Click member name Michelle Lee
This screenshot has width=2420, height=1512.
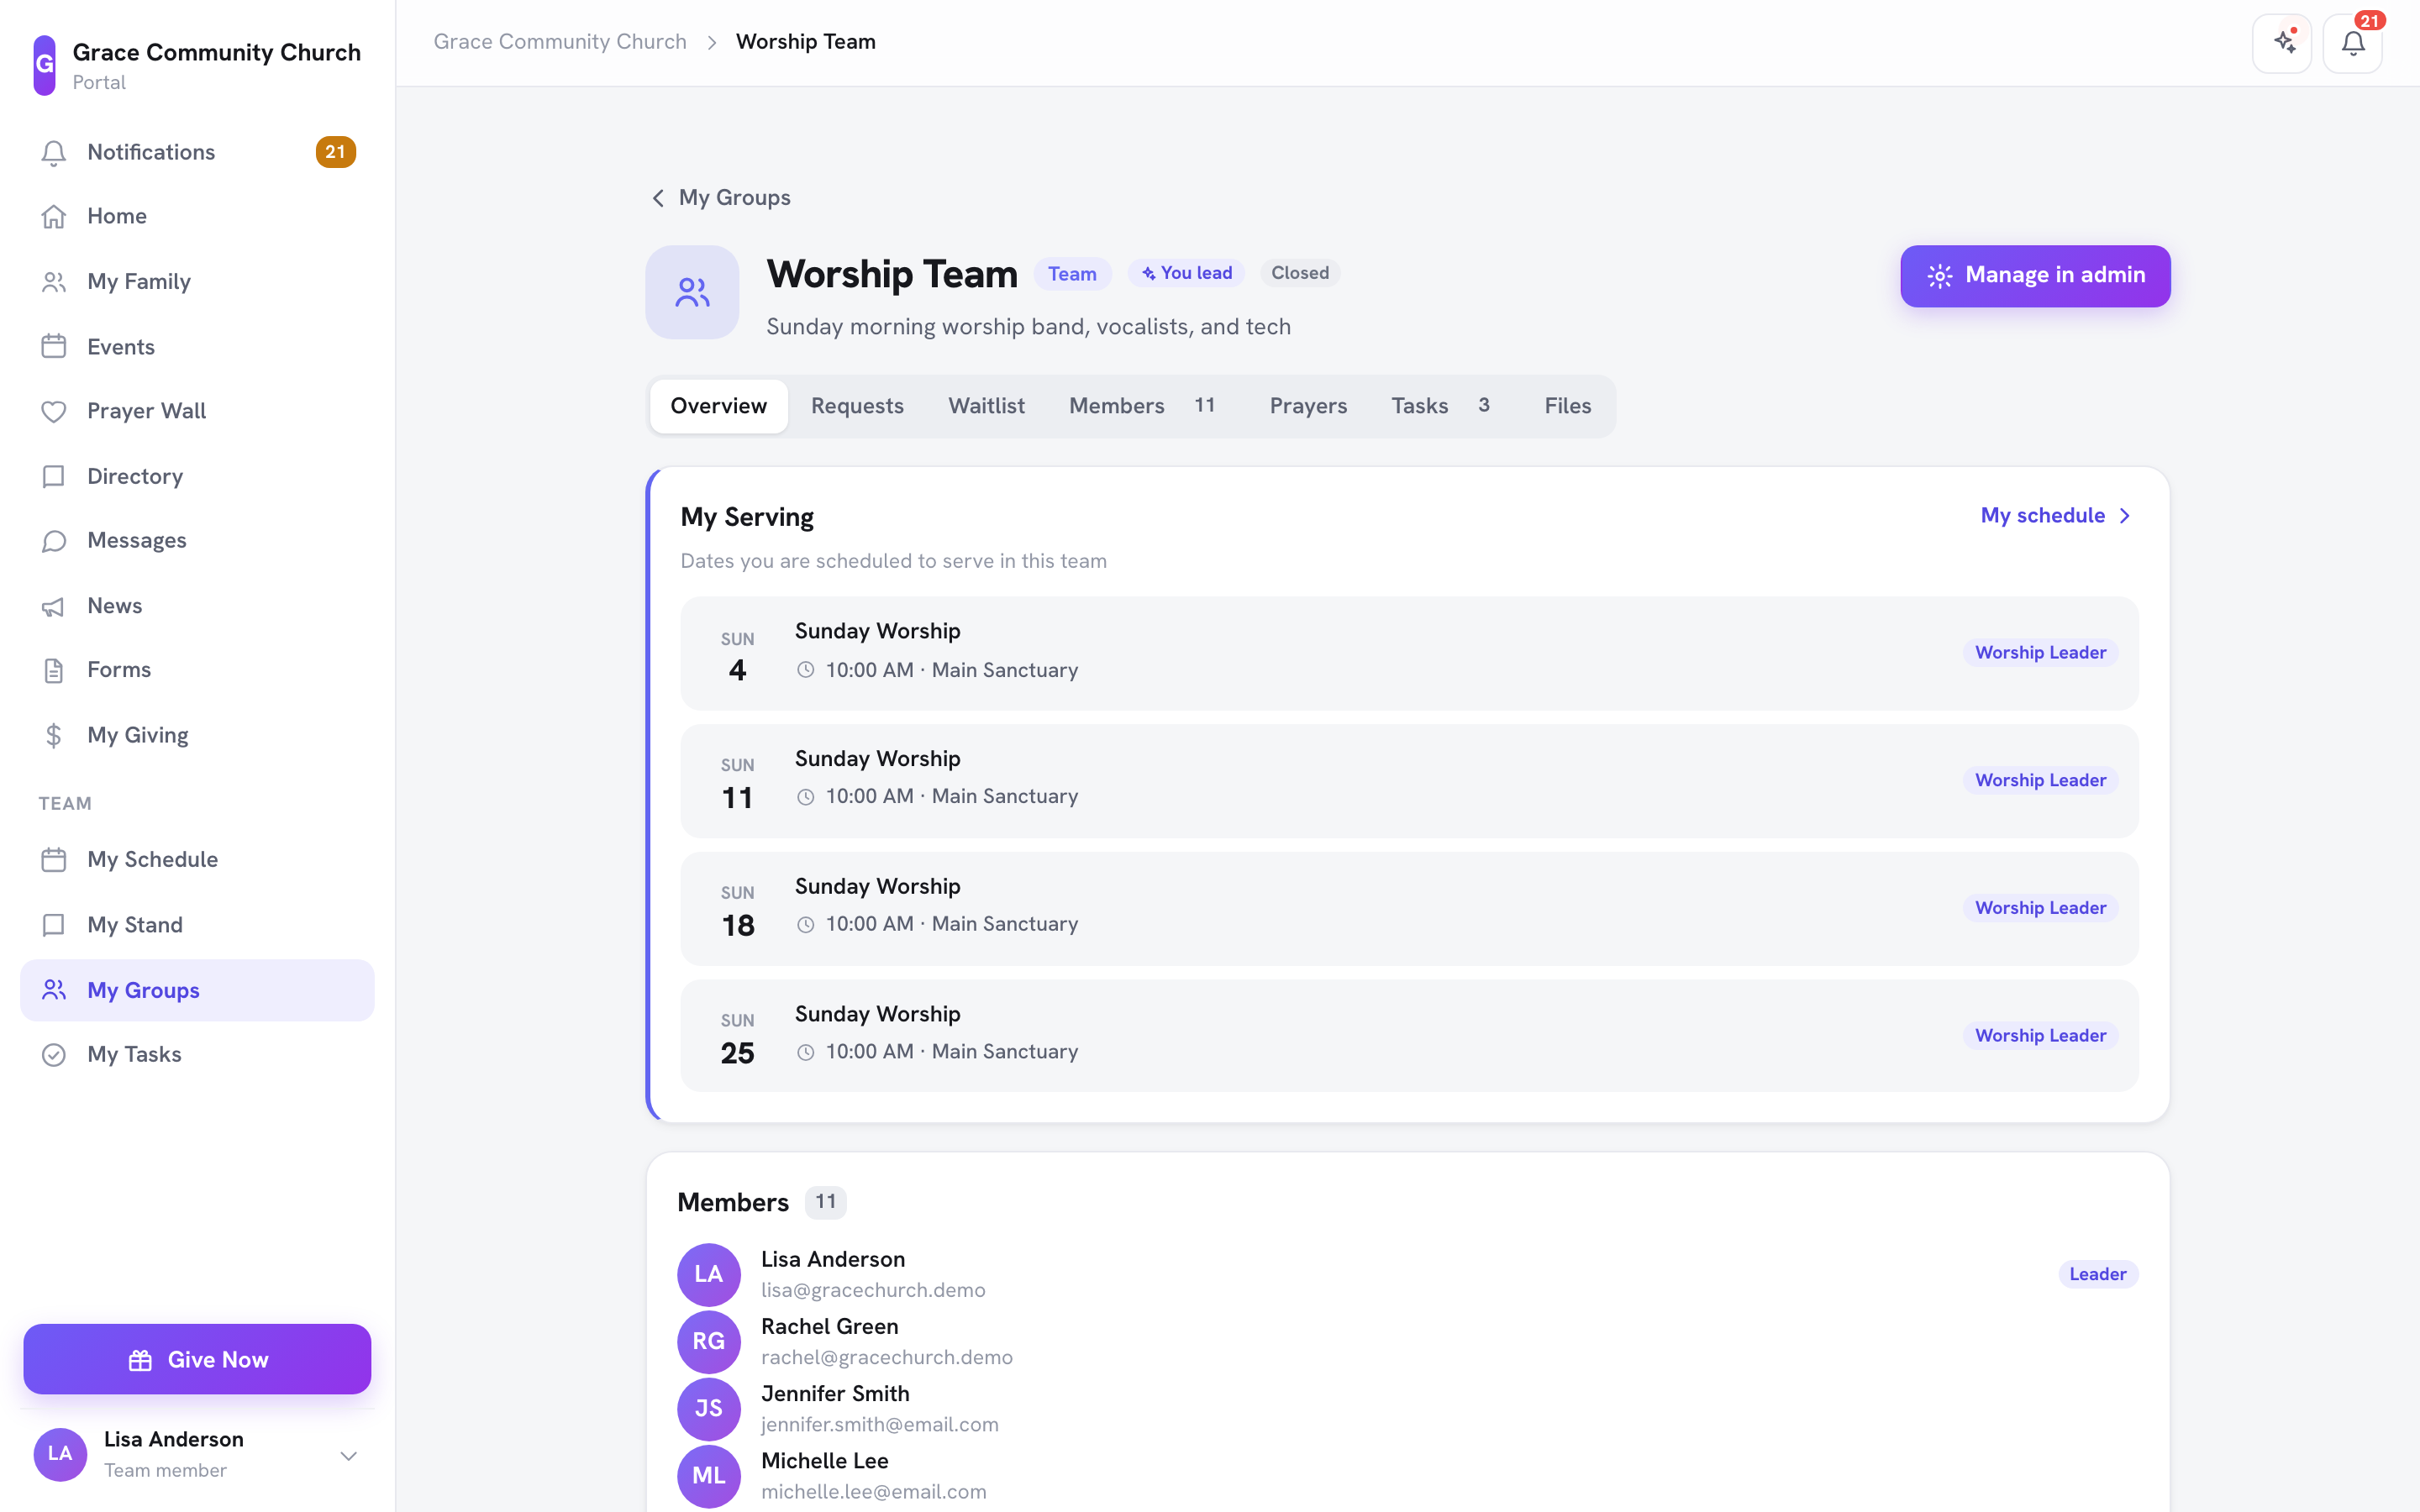point(824,1460)
